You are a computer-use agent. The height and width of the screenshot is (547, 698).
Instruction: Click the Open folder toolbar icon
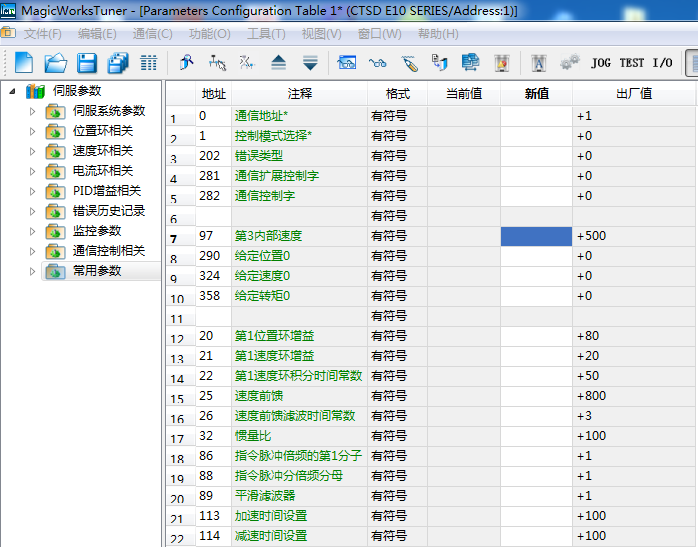56,63
